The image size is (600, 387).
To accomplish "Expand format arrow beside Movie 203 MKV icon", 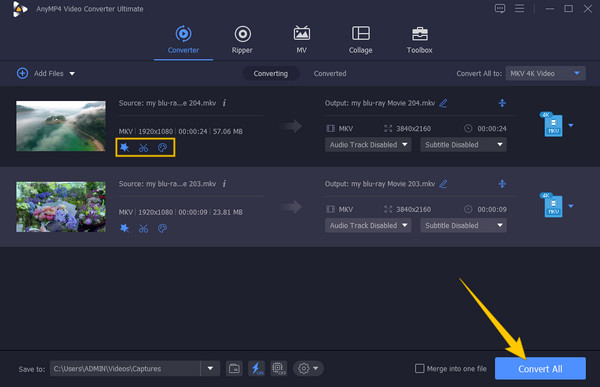I will coord(571,206).
